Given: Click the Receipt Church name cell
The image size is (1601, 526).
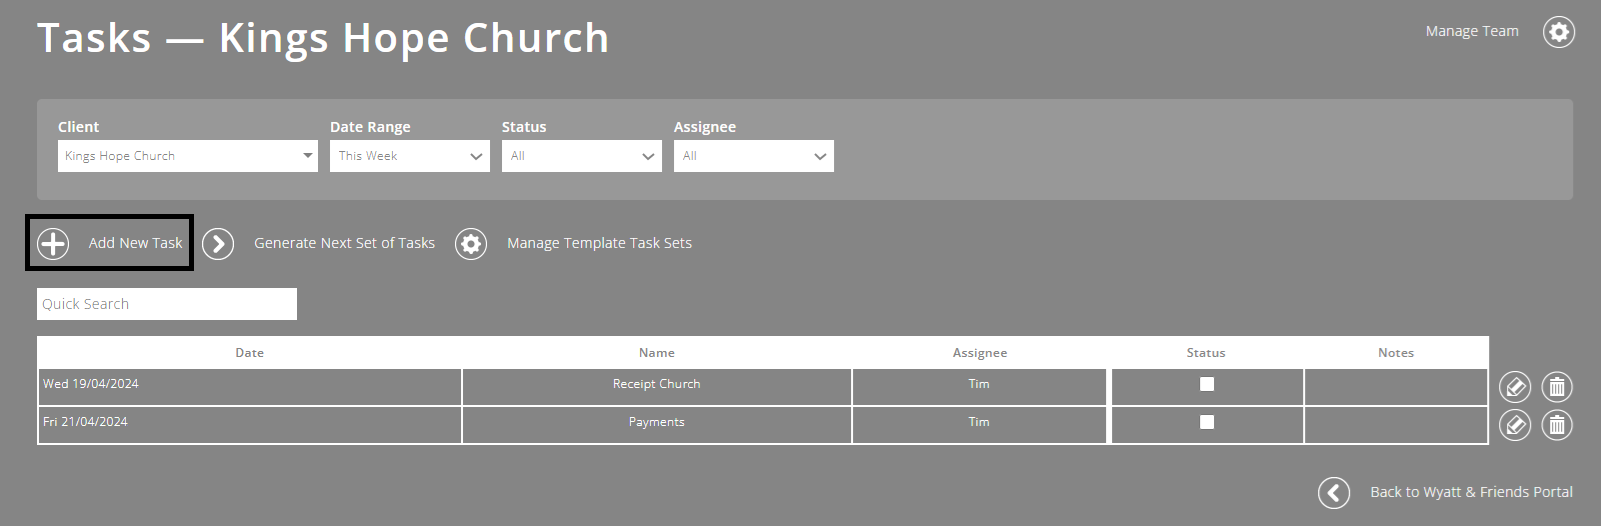Looking at the screenshot, I should [x=657, y=387].
